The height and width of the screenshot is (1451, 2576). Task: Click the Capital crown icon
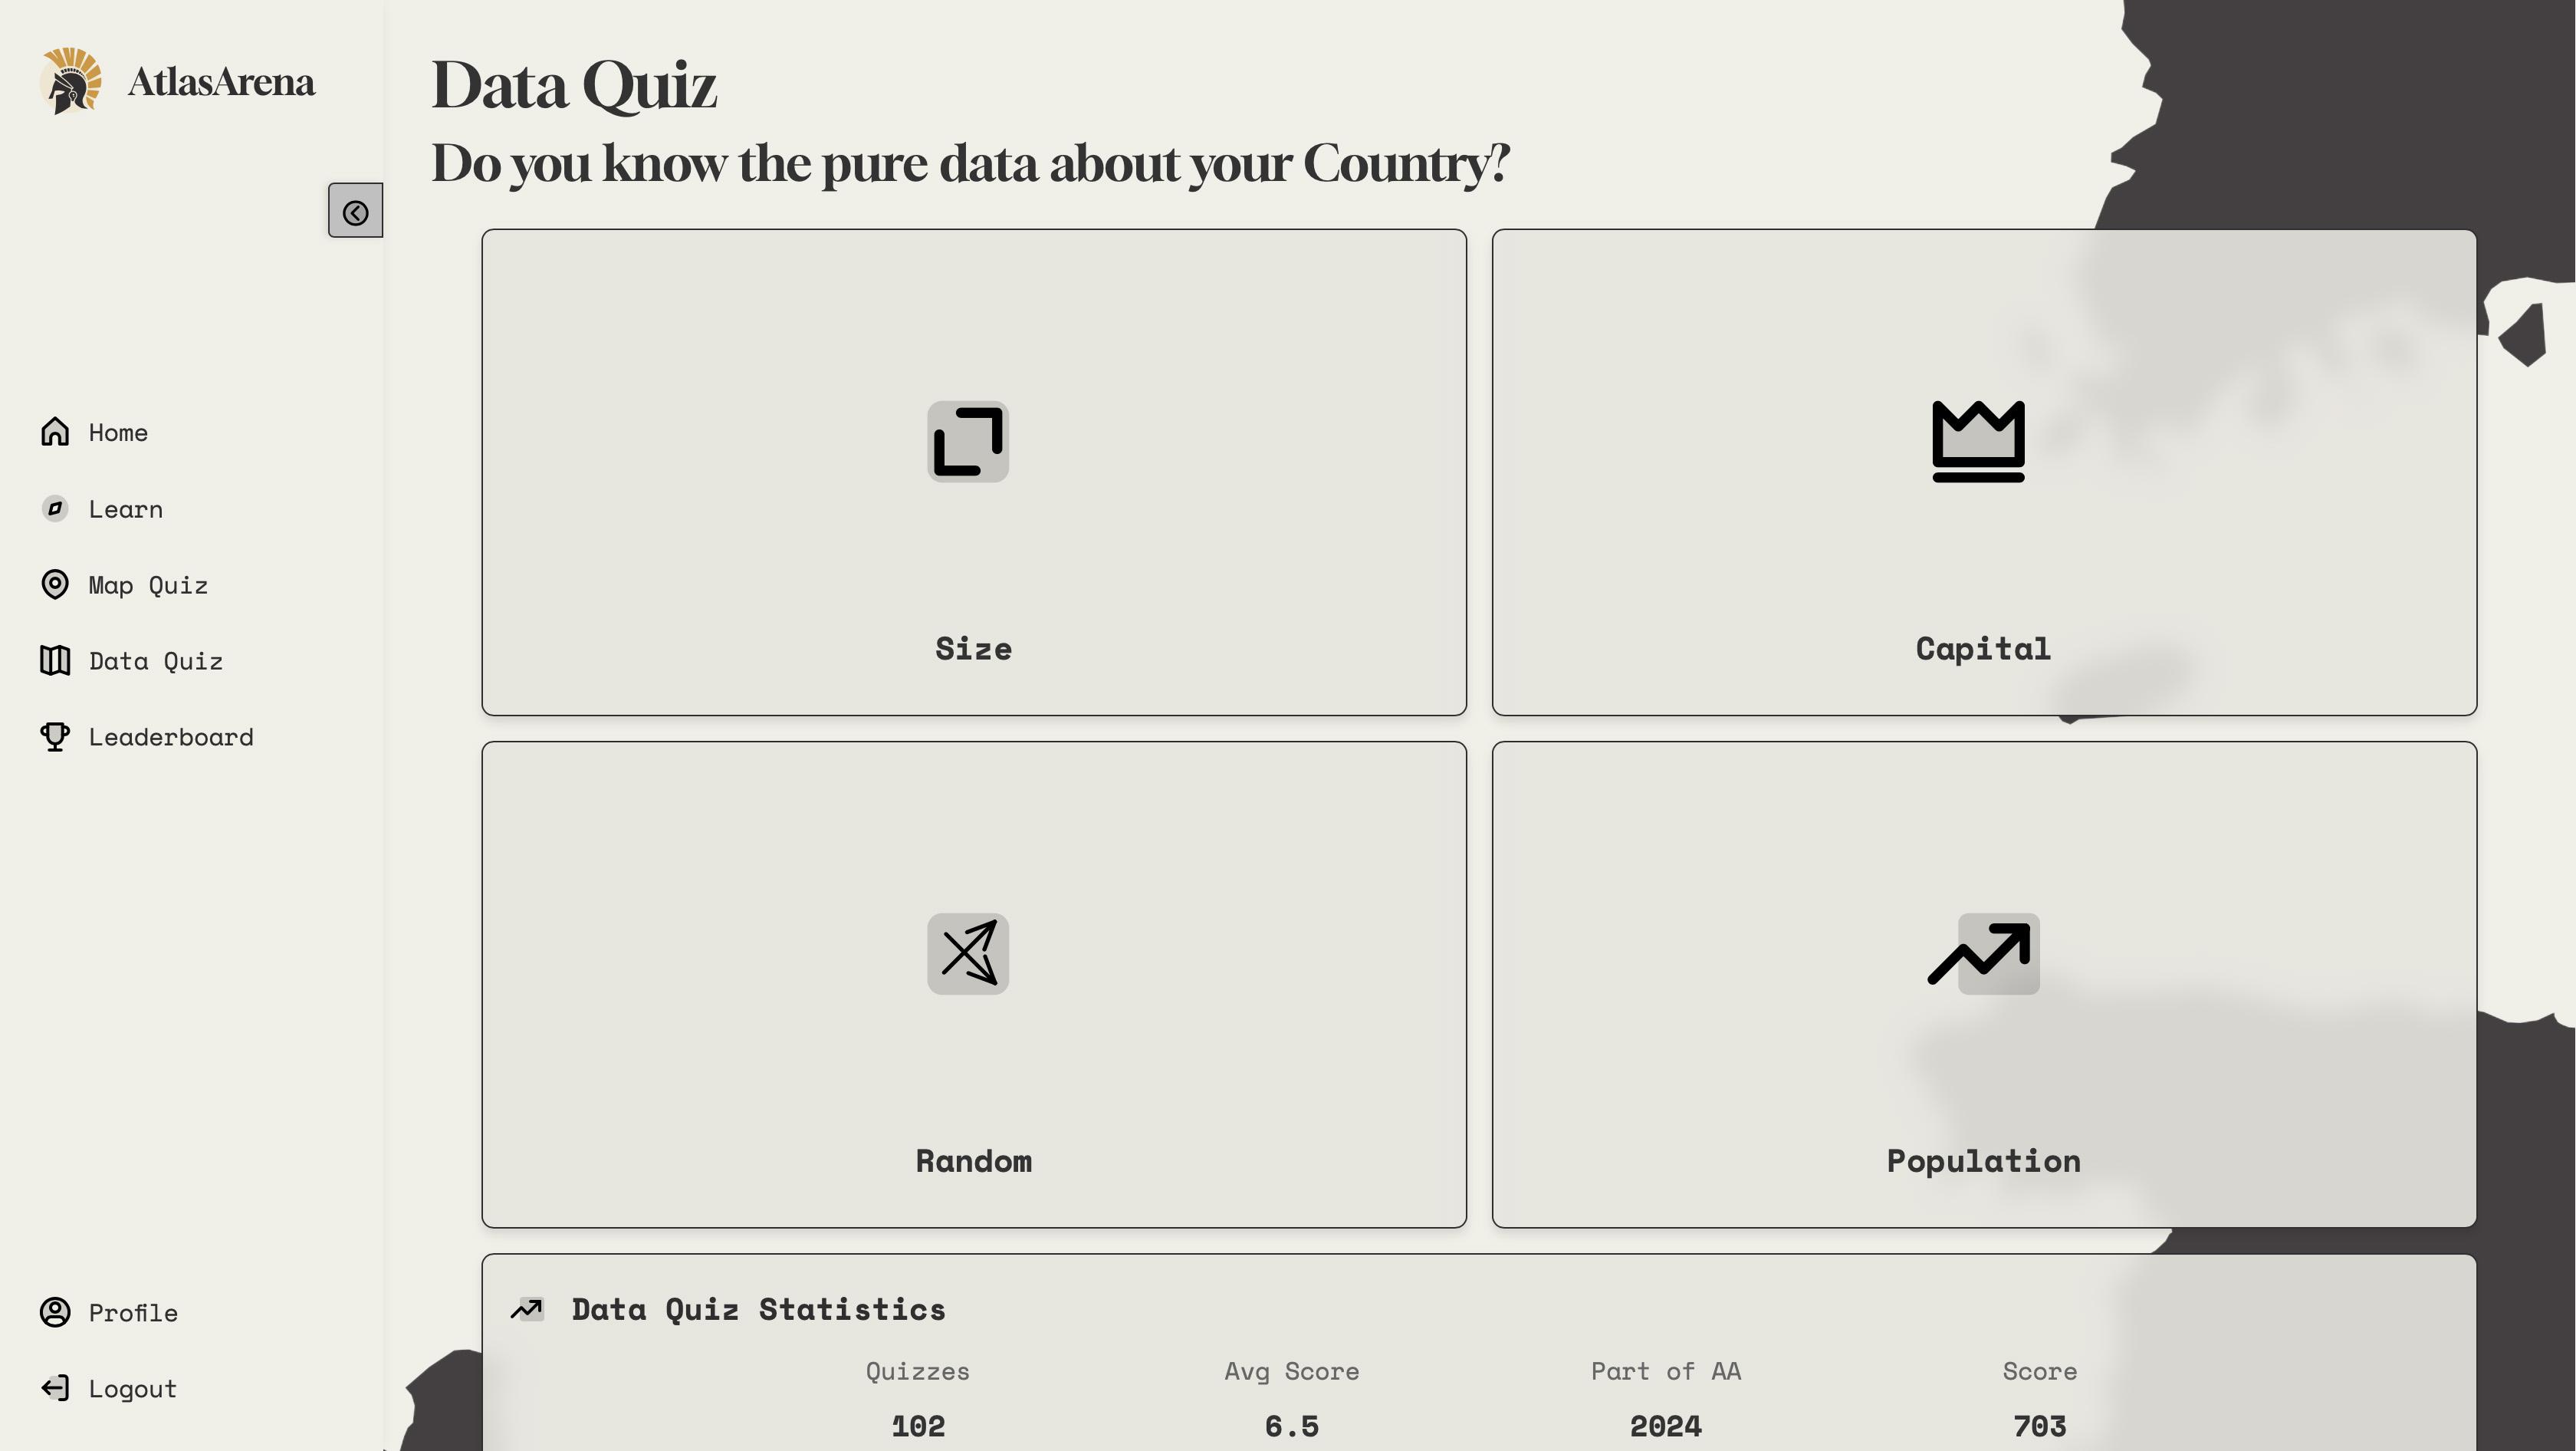coord(1978,442)
